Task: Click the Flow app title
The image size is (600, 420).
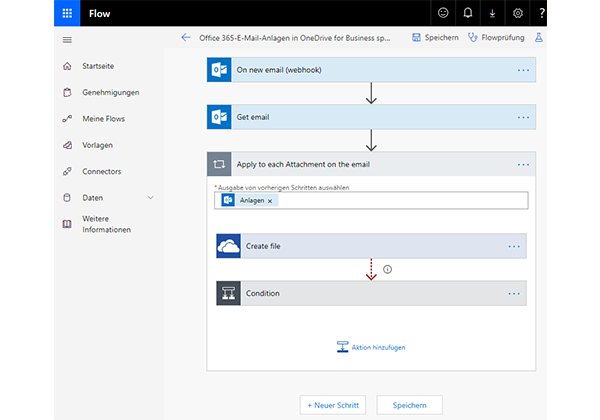Action: coord(99,13)
